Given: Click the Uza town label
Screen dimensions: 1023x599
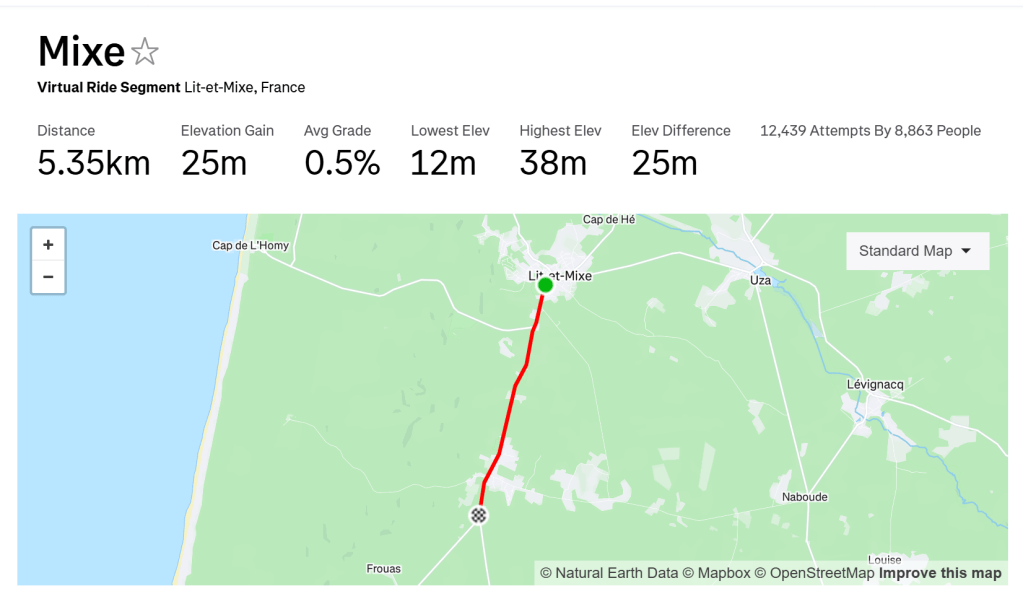Looking at the screenshot, I should tap(760, 280).
